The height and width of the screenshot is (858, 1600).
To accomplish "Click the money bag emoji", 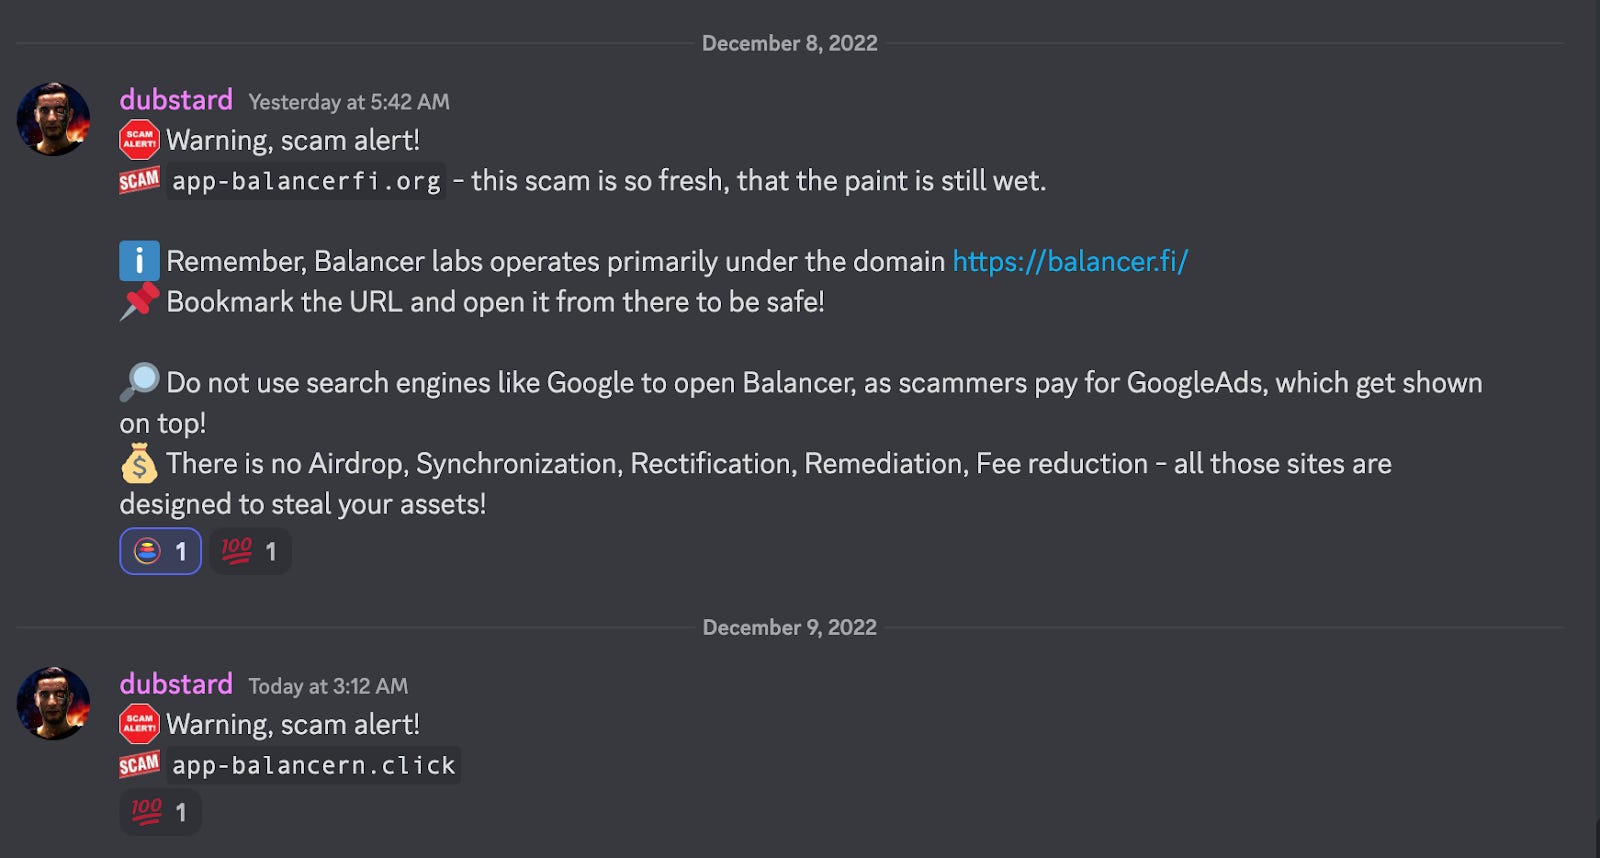I will (138, 464).
